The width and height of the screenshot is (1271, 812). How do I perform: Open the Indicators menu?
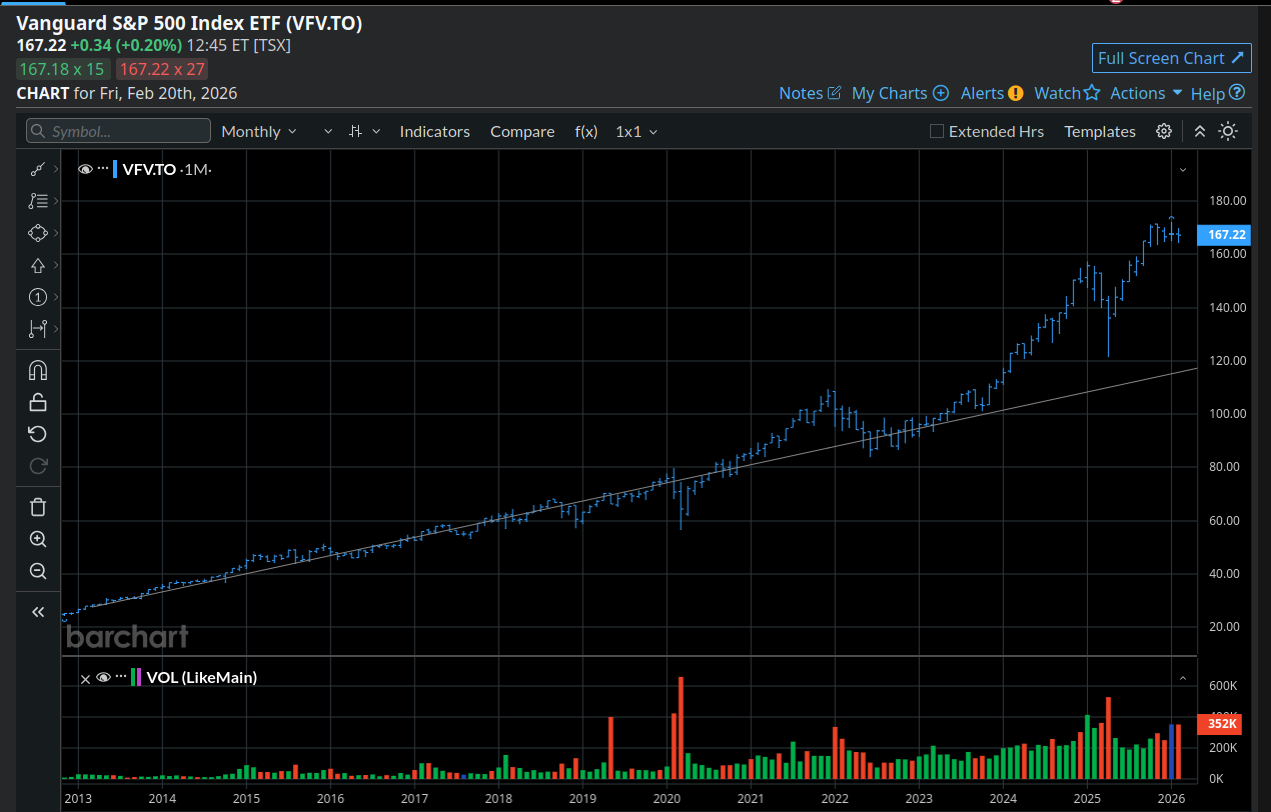click(434, 131)
